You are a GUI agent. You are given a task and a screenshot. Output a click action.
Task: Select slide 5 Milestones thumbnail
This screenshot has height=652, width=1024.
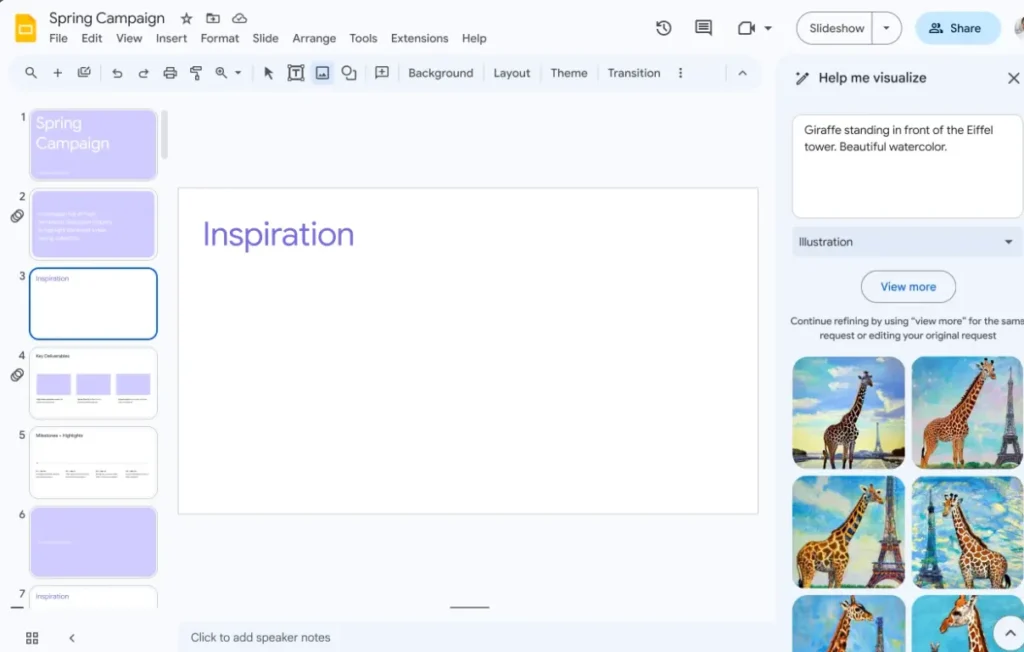[93, 463]
